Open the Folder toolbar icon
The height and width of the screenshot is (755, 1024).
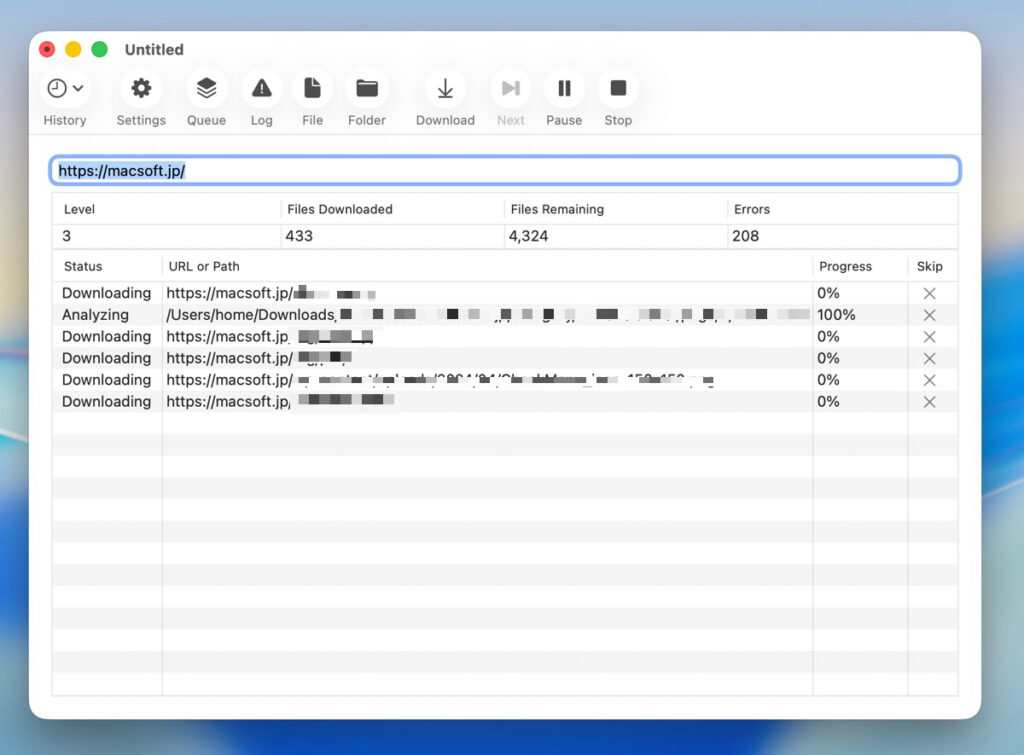tap(367, 89)
